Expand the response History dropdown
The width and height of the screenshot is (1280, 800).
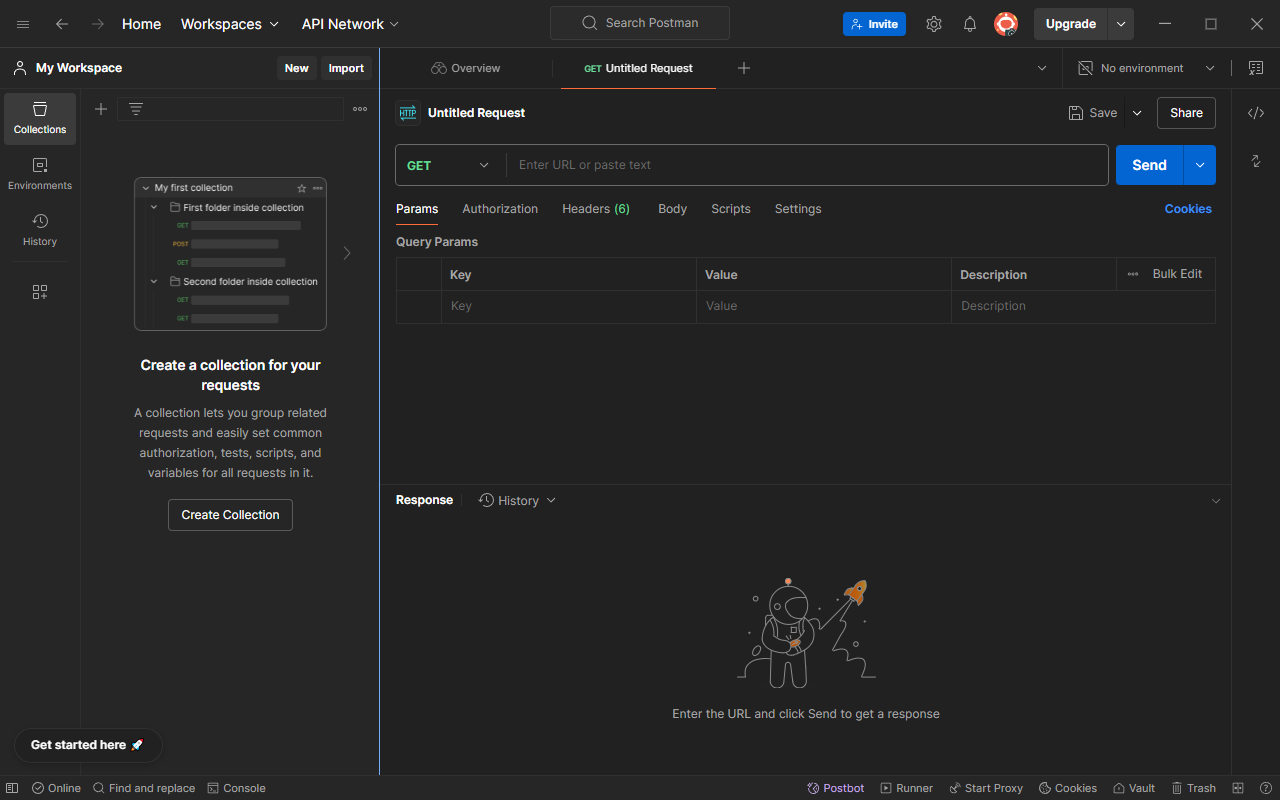tap(517, 500)
